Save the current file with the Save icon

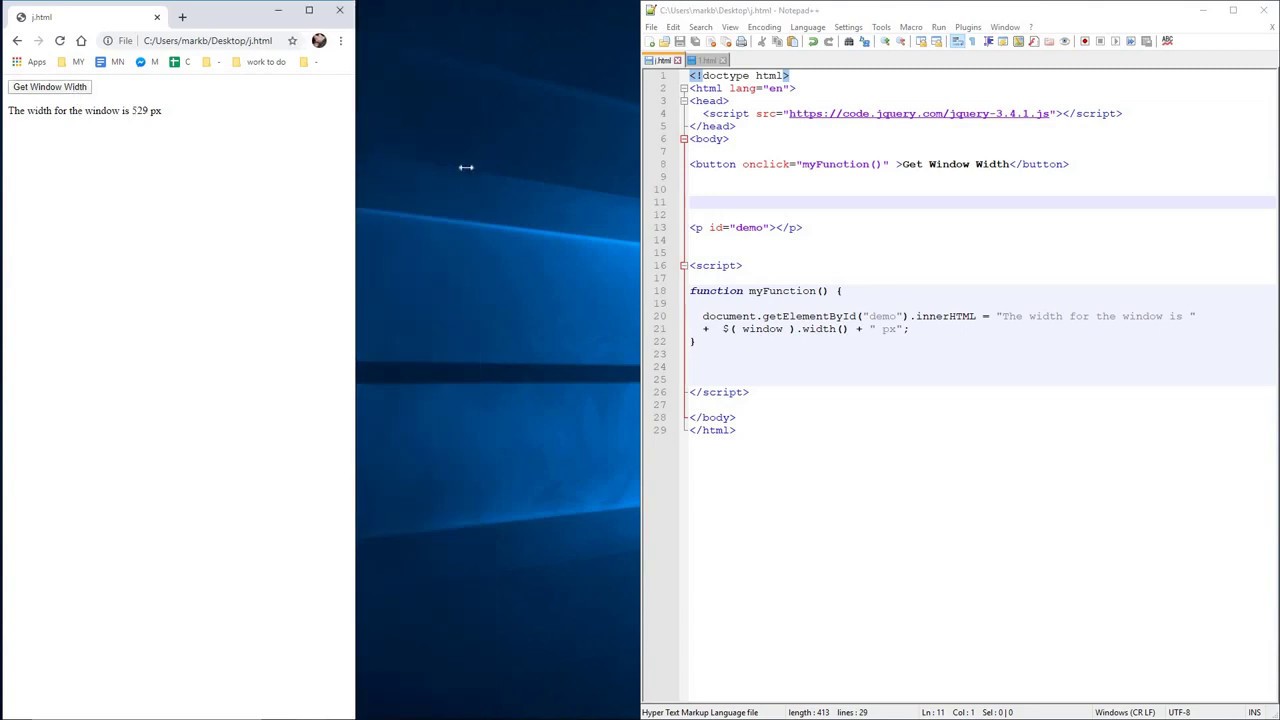(x=679, y=41)
